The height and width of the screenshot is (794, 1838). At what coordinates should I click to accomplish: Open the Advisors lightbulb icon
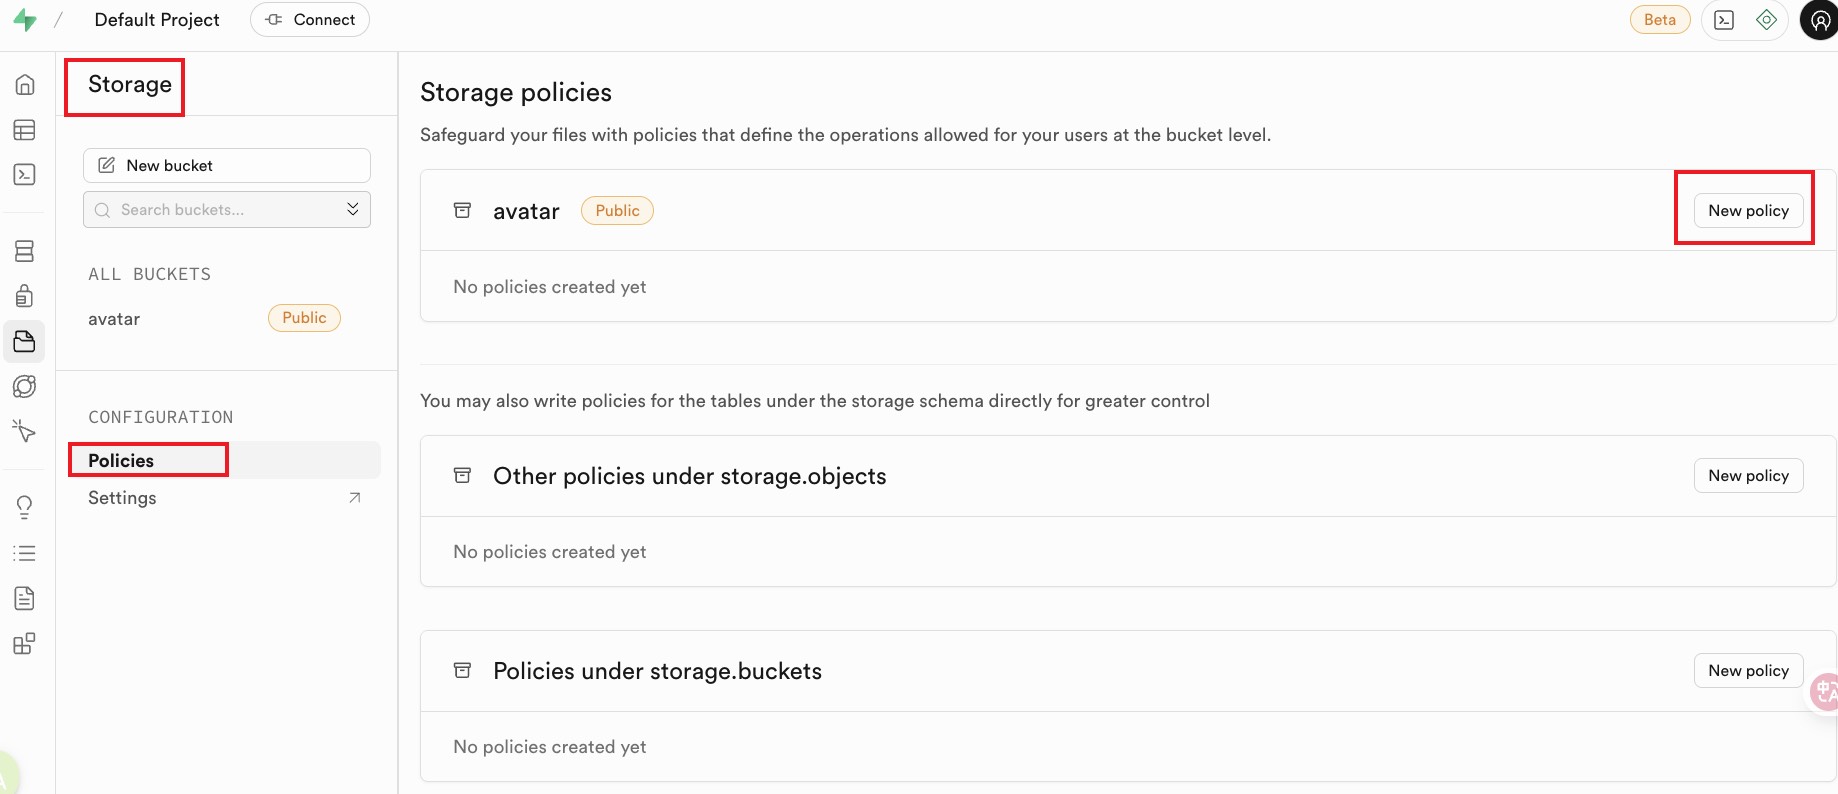point(25,507)
